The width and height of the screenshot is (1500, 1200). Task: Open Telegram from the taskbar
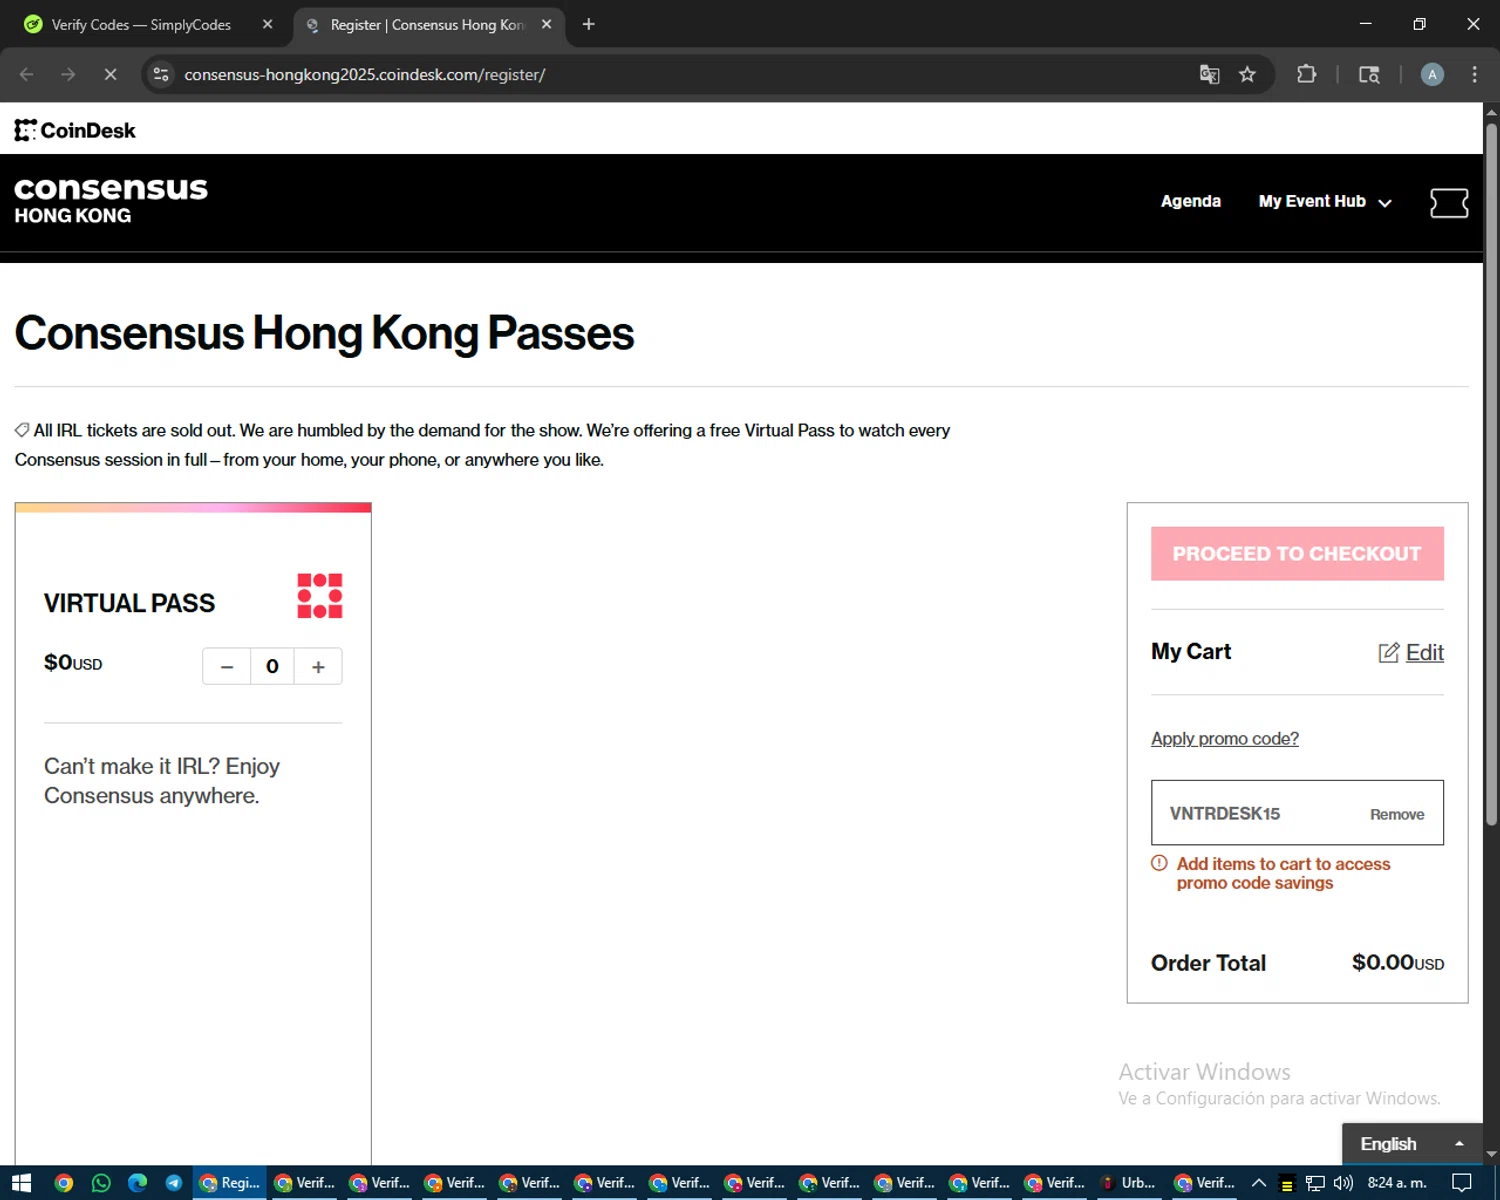coord(174,1183)
